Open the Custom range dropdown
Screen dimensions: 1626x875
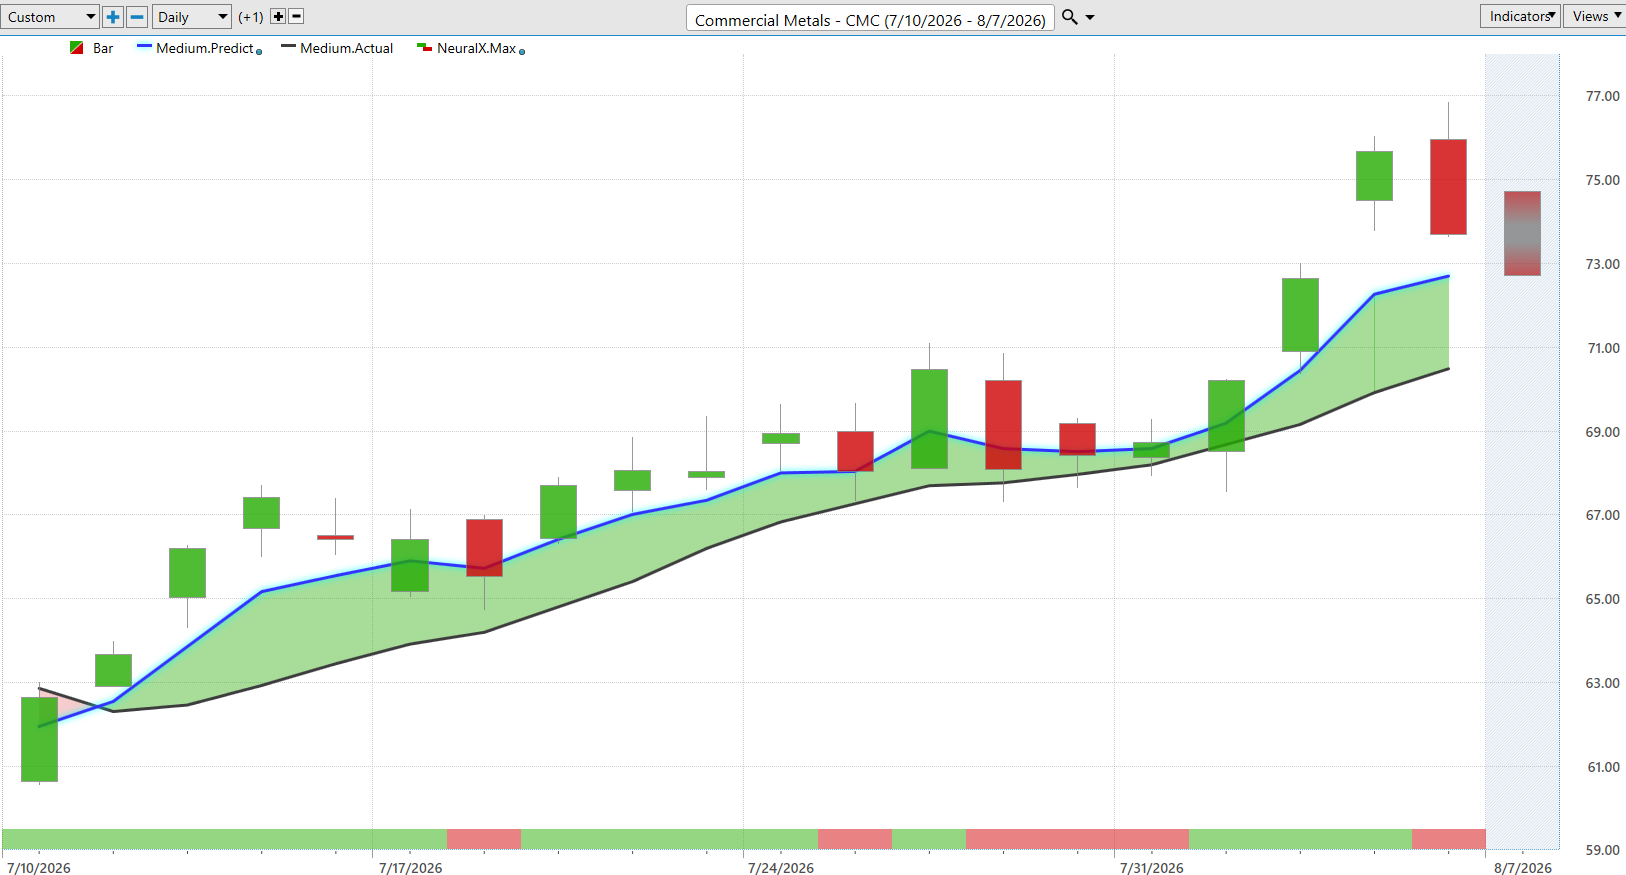[x=50, y=17]
